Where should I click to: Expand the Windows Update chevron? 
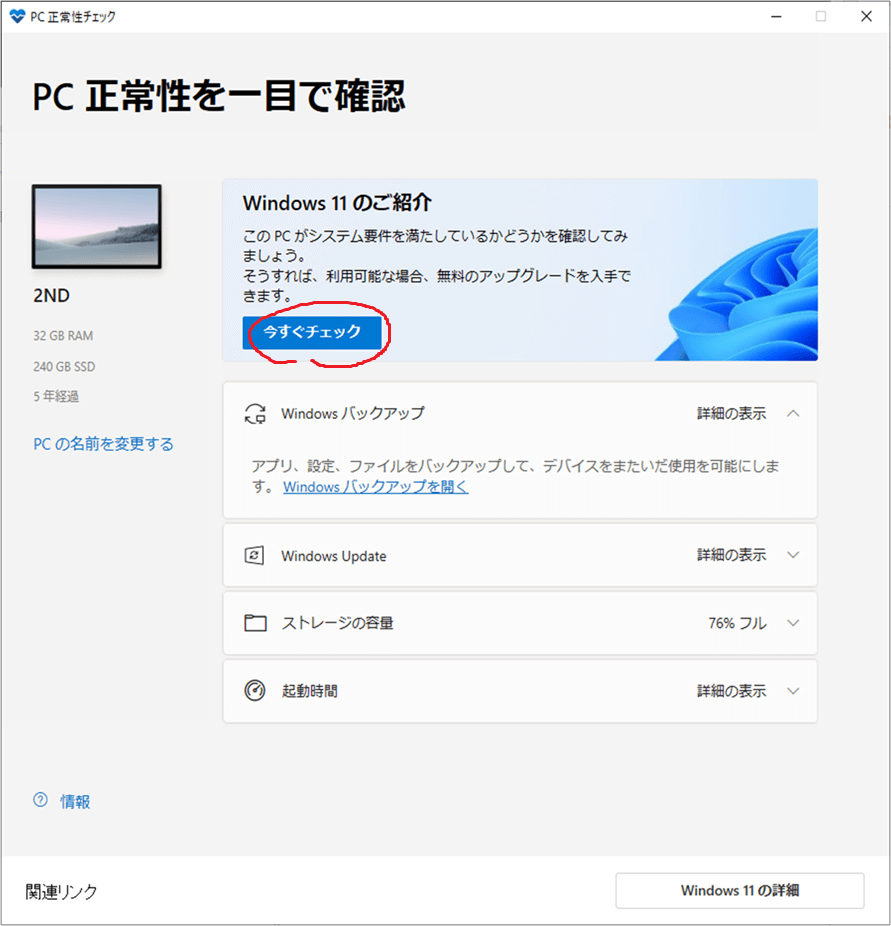coord(793,555)
